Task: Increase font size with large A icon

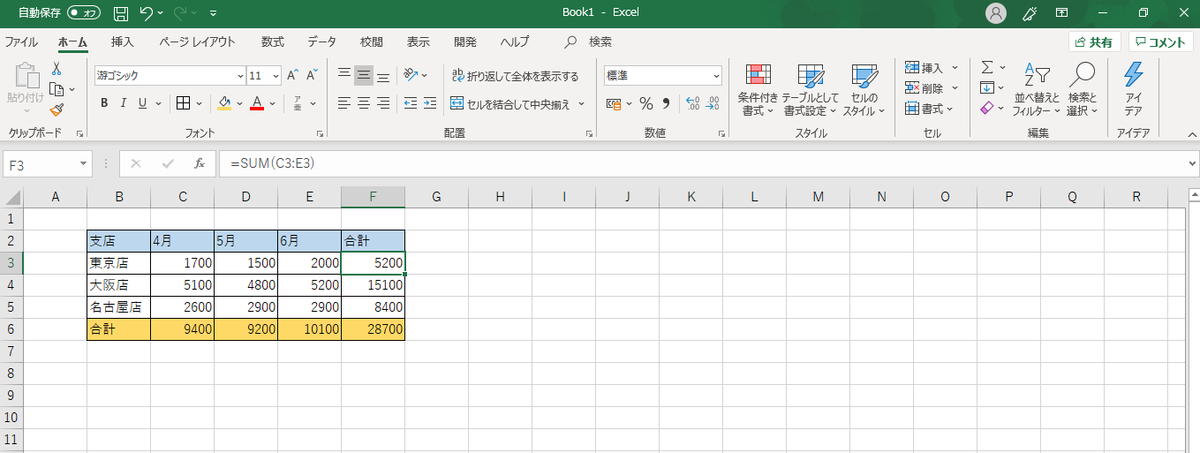Action: click(x=292, y=75)
